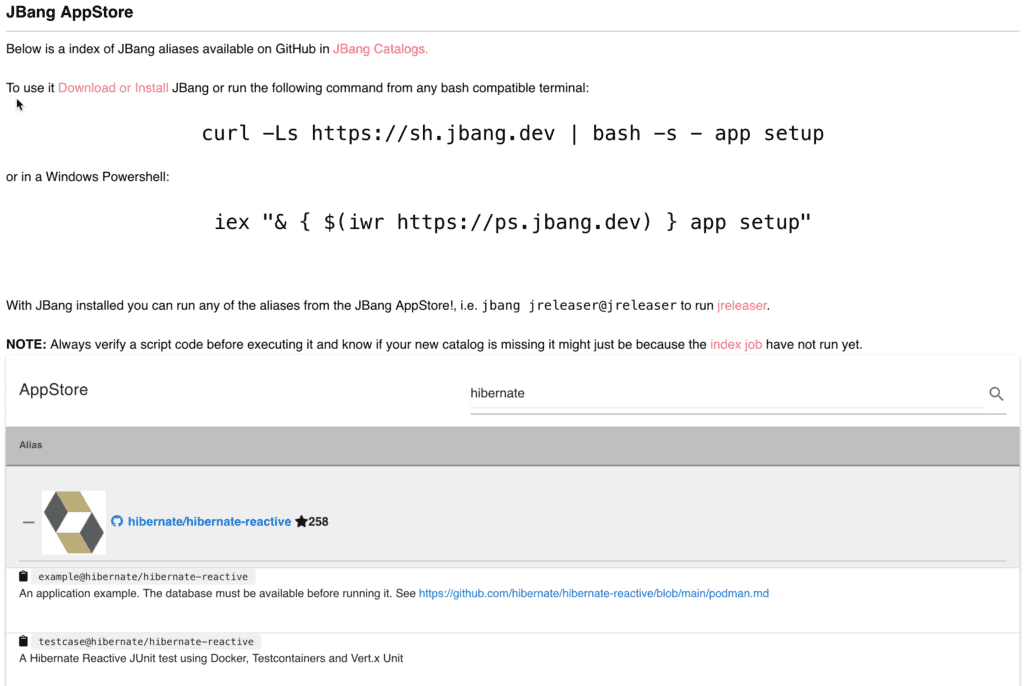
Task: Click the Alias column header
Action: point(30,444)
